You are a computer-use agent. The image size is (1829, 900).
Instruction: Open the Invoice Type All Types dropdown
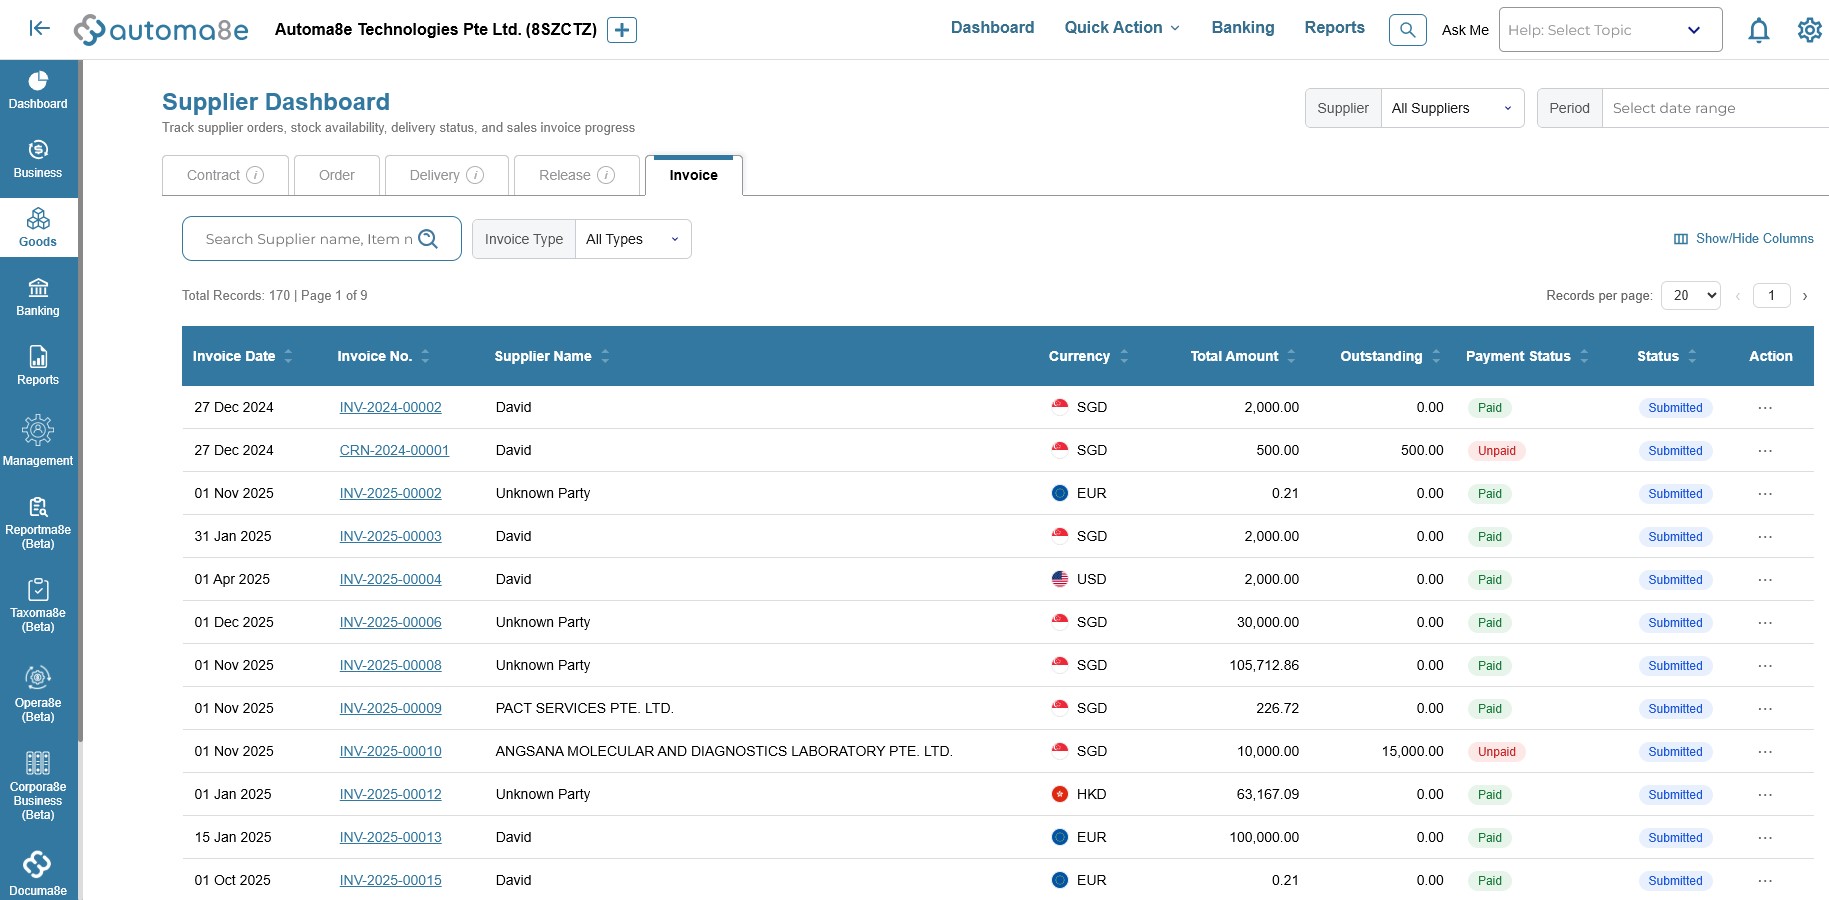633,239
